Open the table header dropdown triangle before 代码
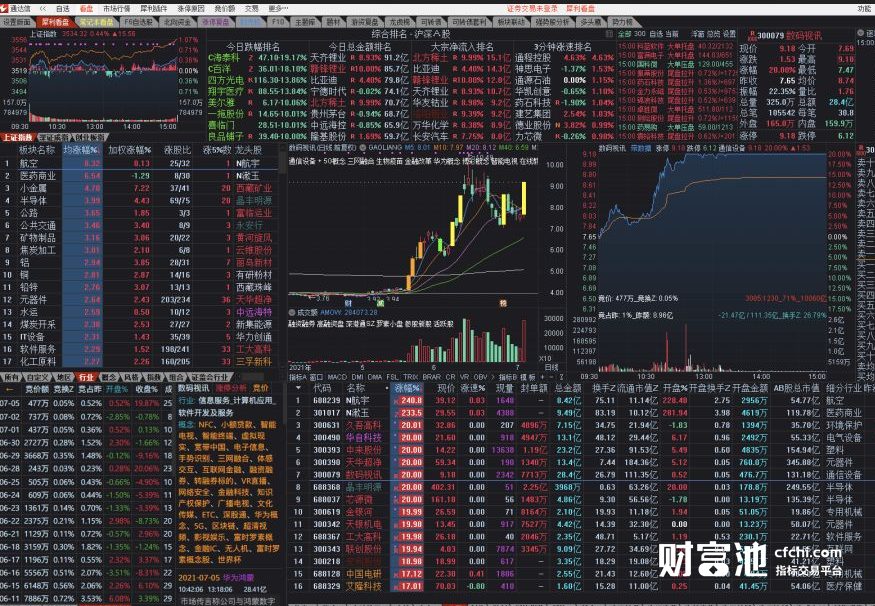This screenshot has width=875, height=606. click(299, 388)
